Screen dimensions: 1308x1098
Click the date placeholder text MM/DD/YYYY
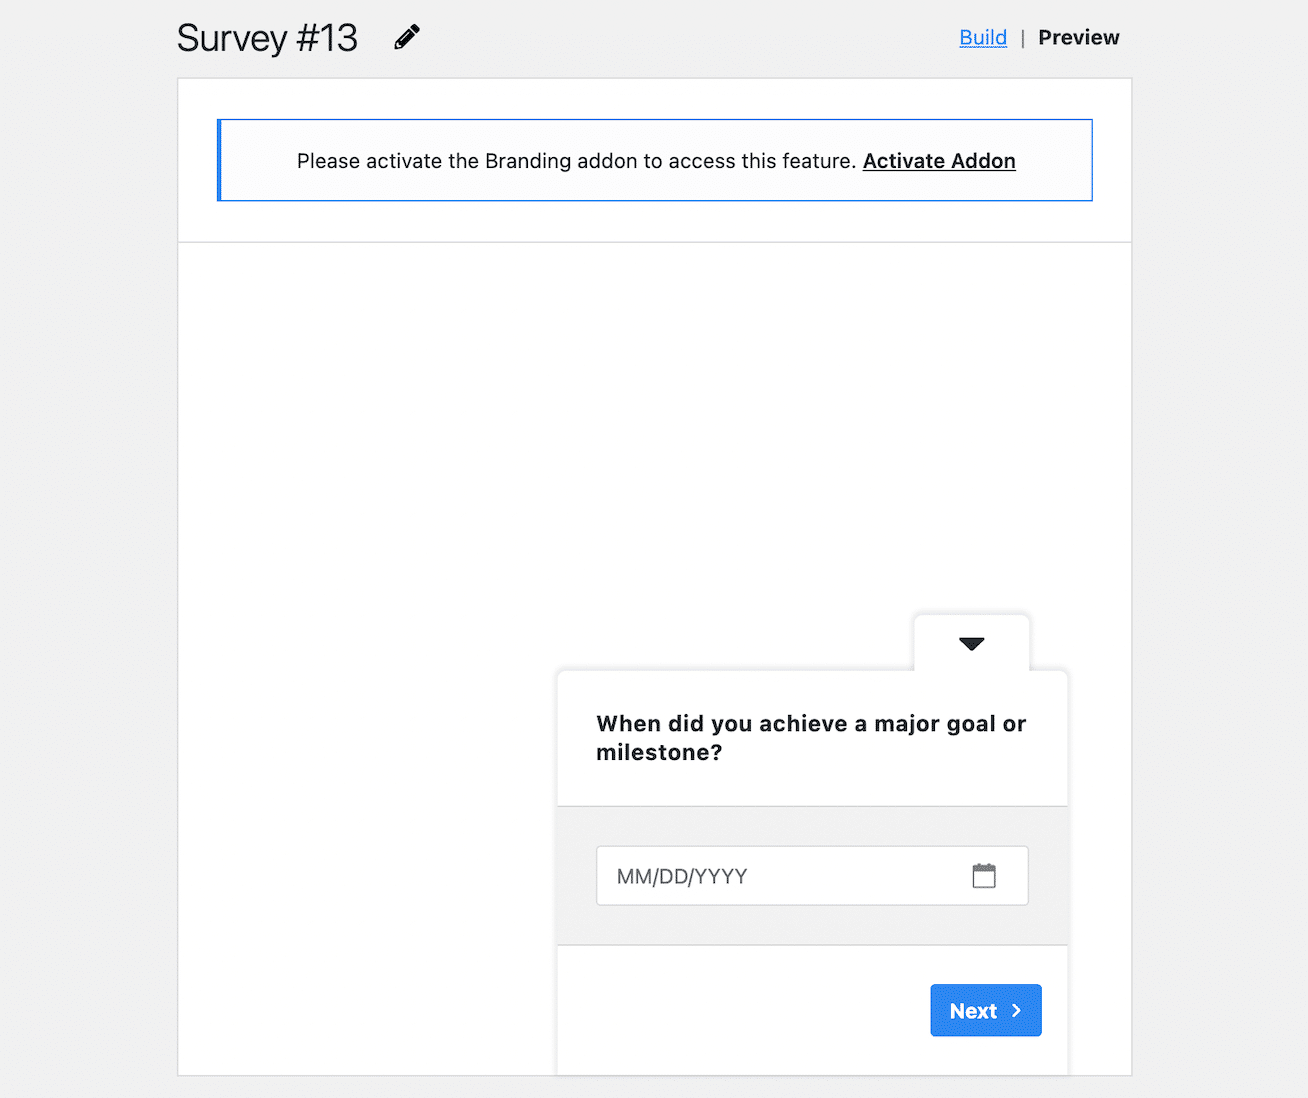click(x=681, y=875)
